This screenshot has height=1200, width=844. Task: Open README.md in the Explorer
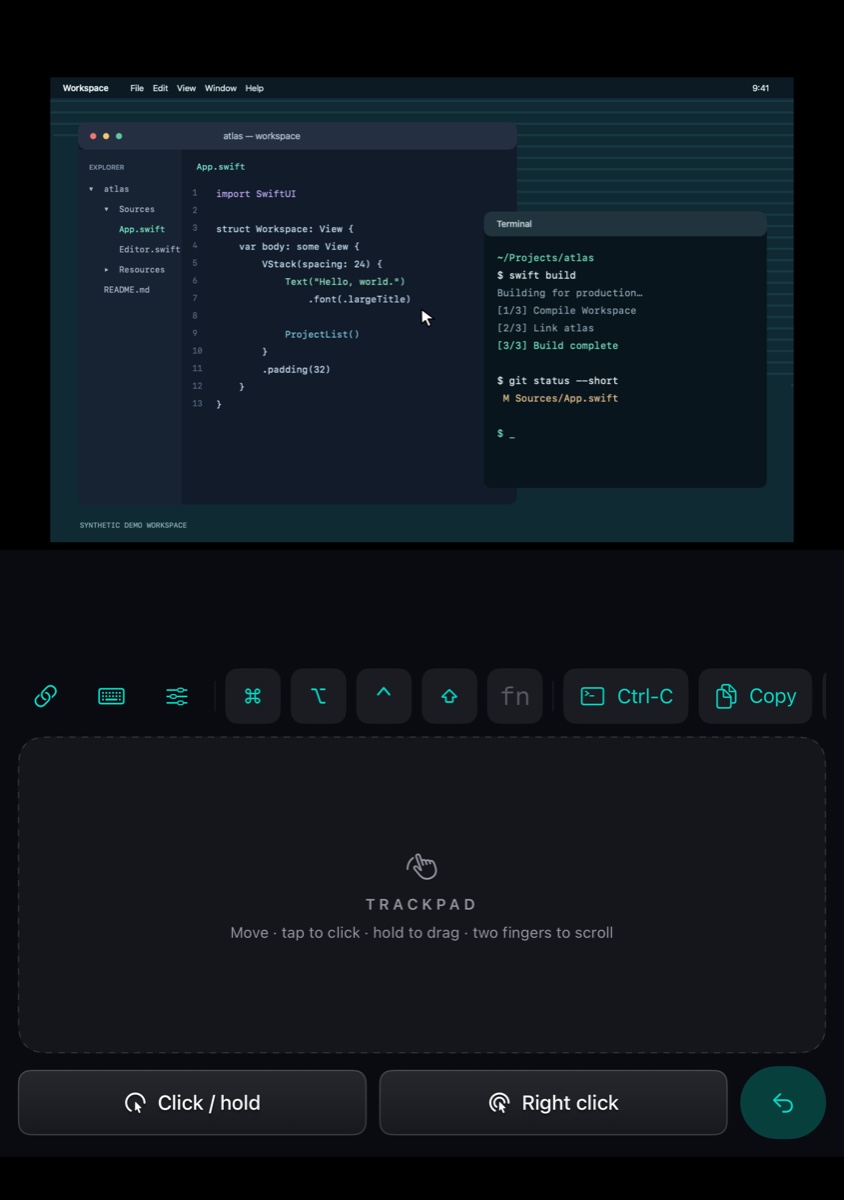[127, 289]
